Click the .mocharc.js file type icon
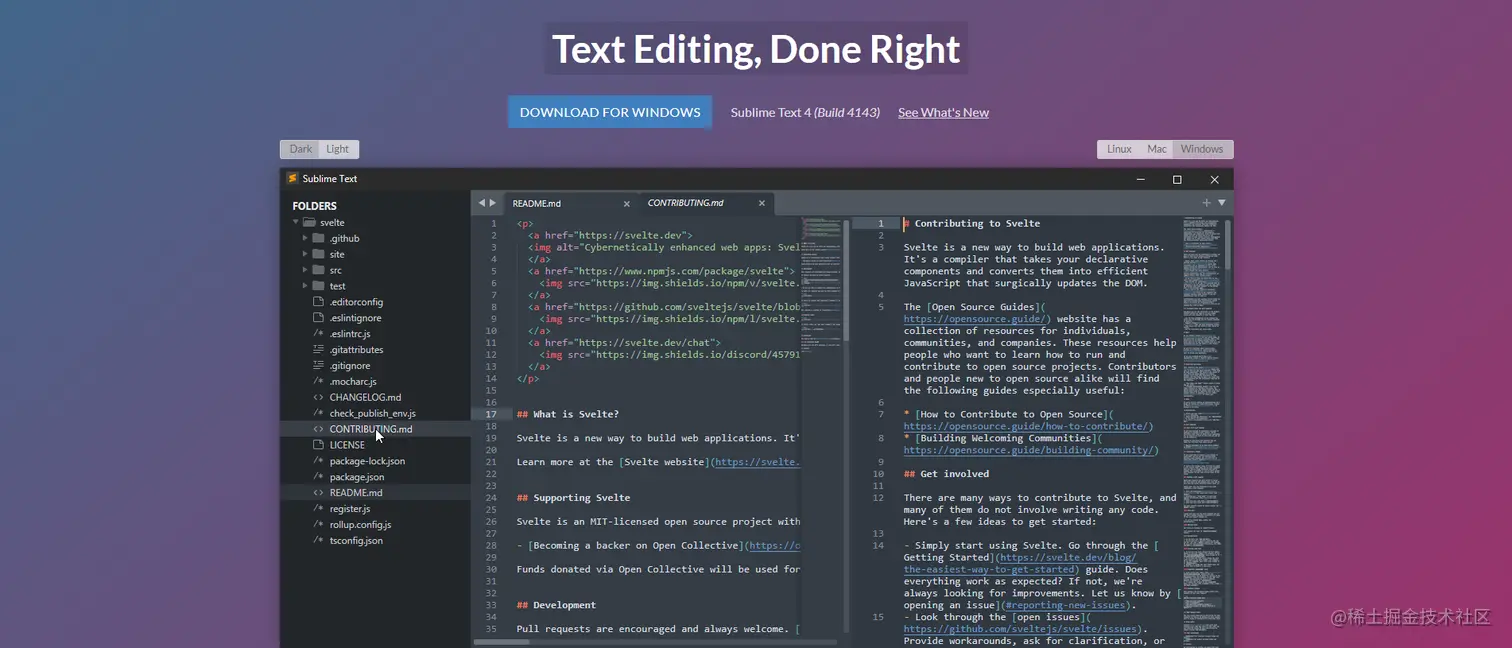Screen dimensions: 1512x648 (x=318, y=382)
